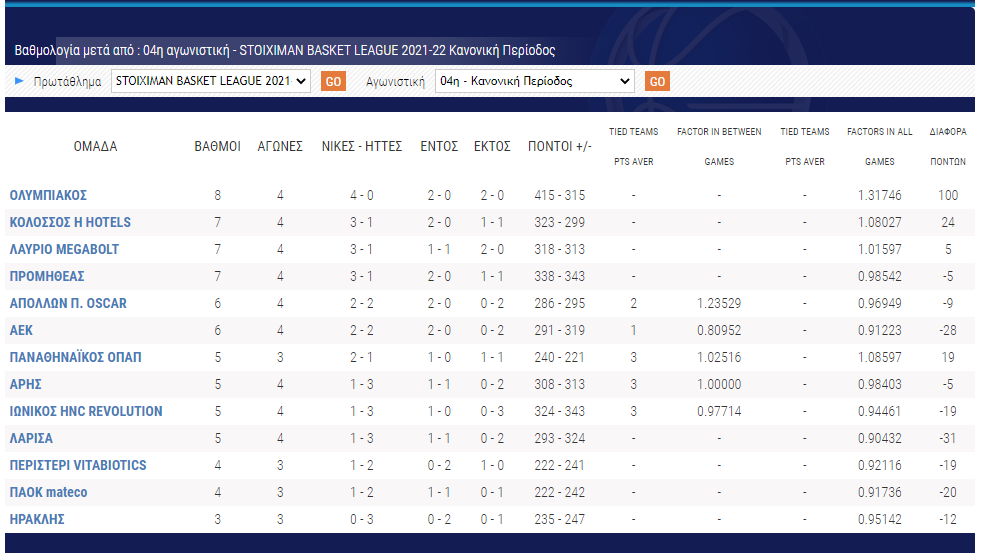Screen dimensions: 983x553
Task: Open ΛΑΥΡΙΟ MEGABOLT team link
Action: 64,249
